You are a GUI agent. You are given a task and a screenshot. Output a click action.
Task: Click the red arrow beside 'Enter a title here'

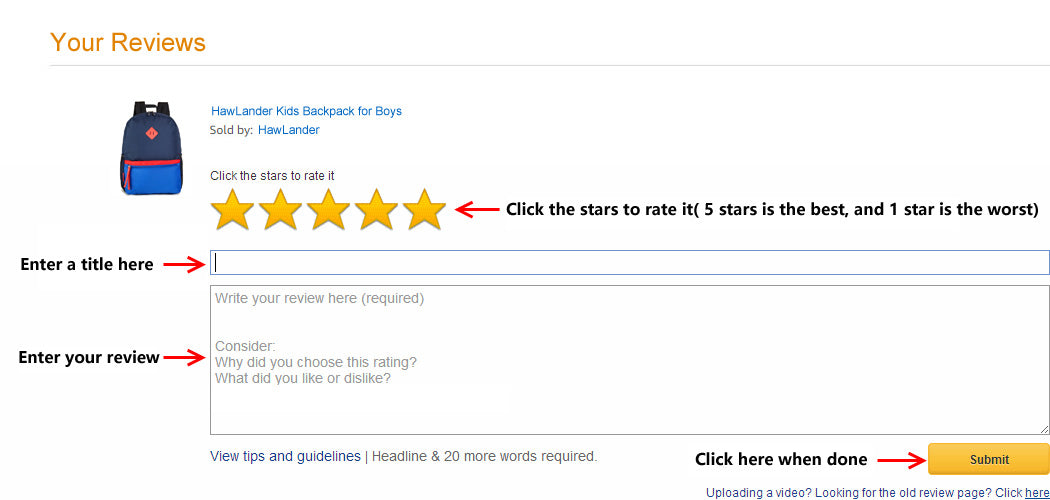pyautogui.click(x=184, y=264)
